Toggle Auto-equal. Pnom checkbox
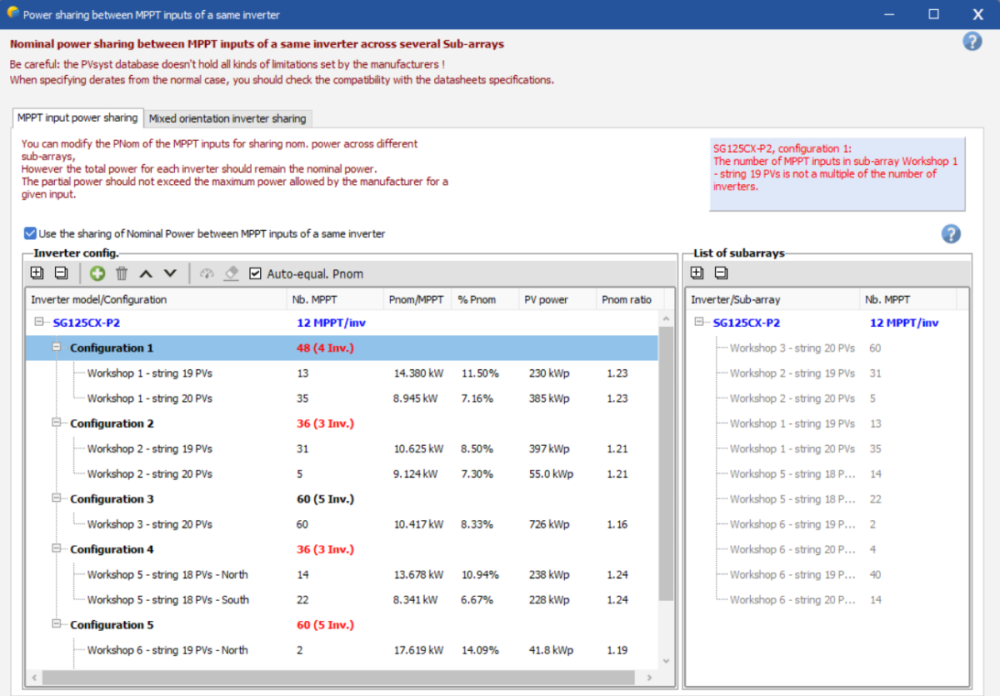The image size is (1000, 696). (256, 274)
